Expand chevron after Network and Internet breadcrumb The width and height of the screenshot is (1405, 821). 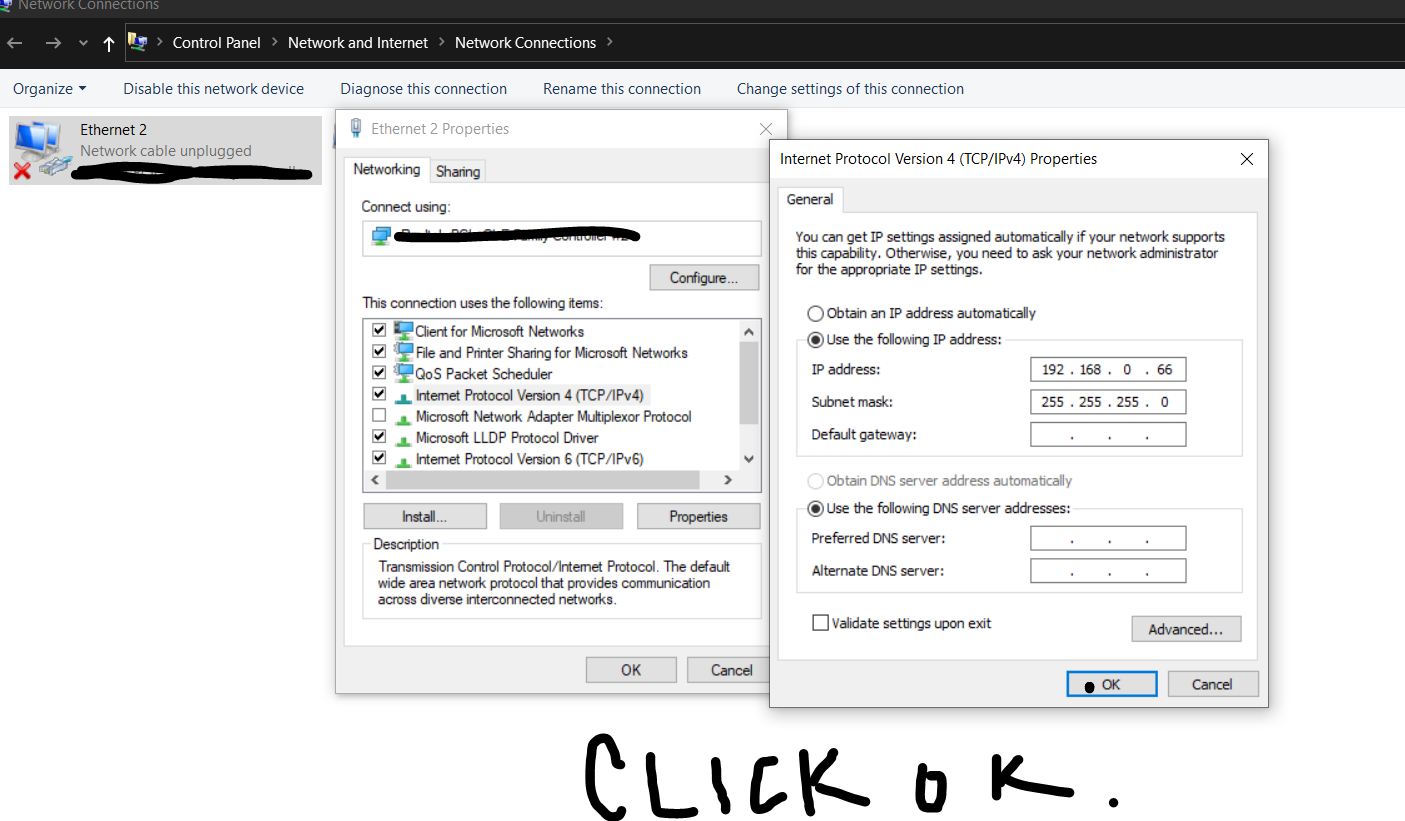[x=442, y=43]
